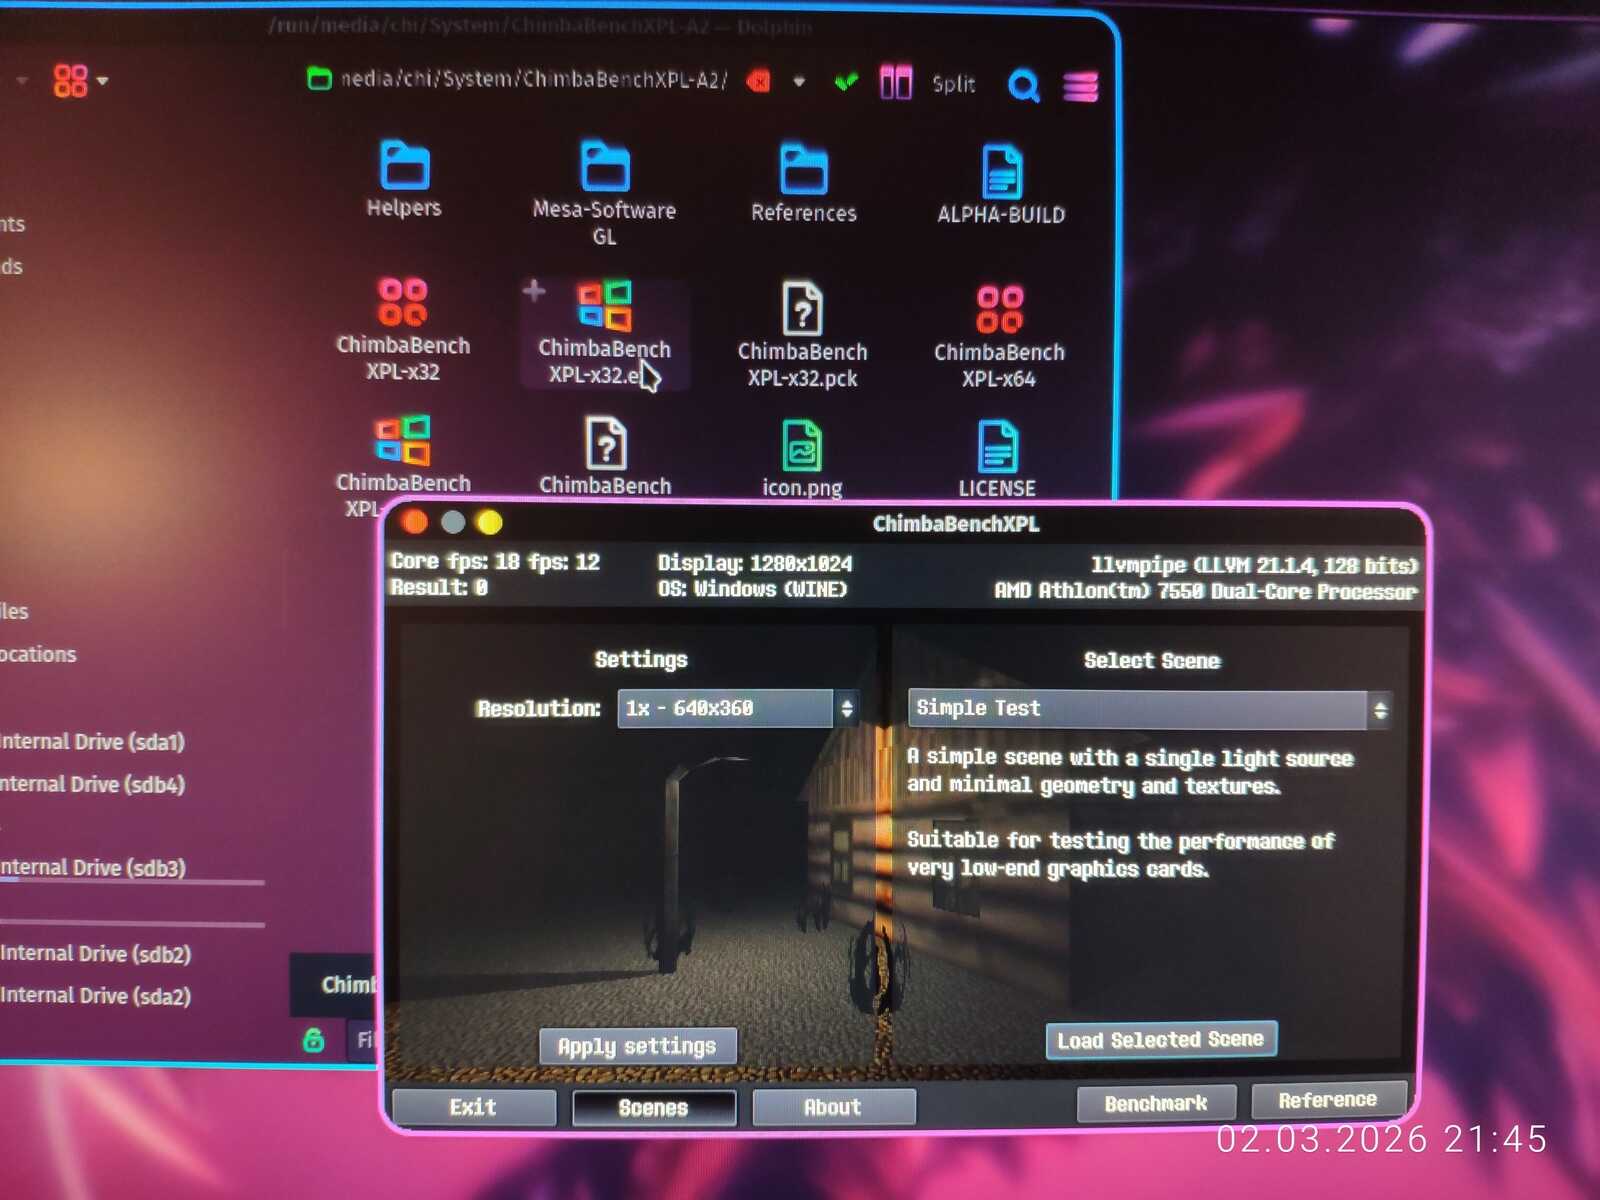
Task: Select the LICENSE file in Dolphin
Action: point(997,460)
